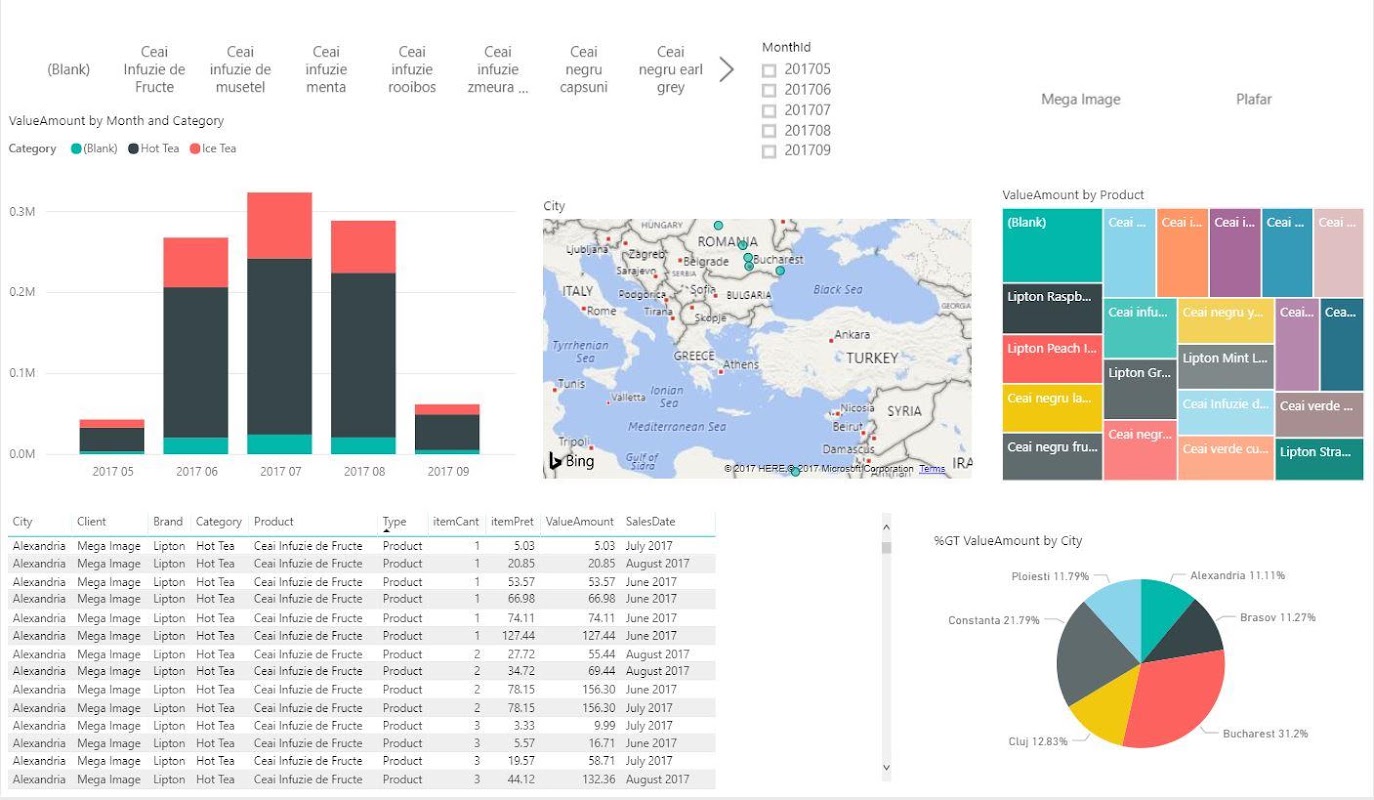1374x800 pixels.
Task: Click the next arrow in the product slicer
Action: 727,69
